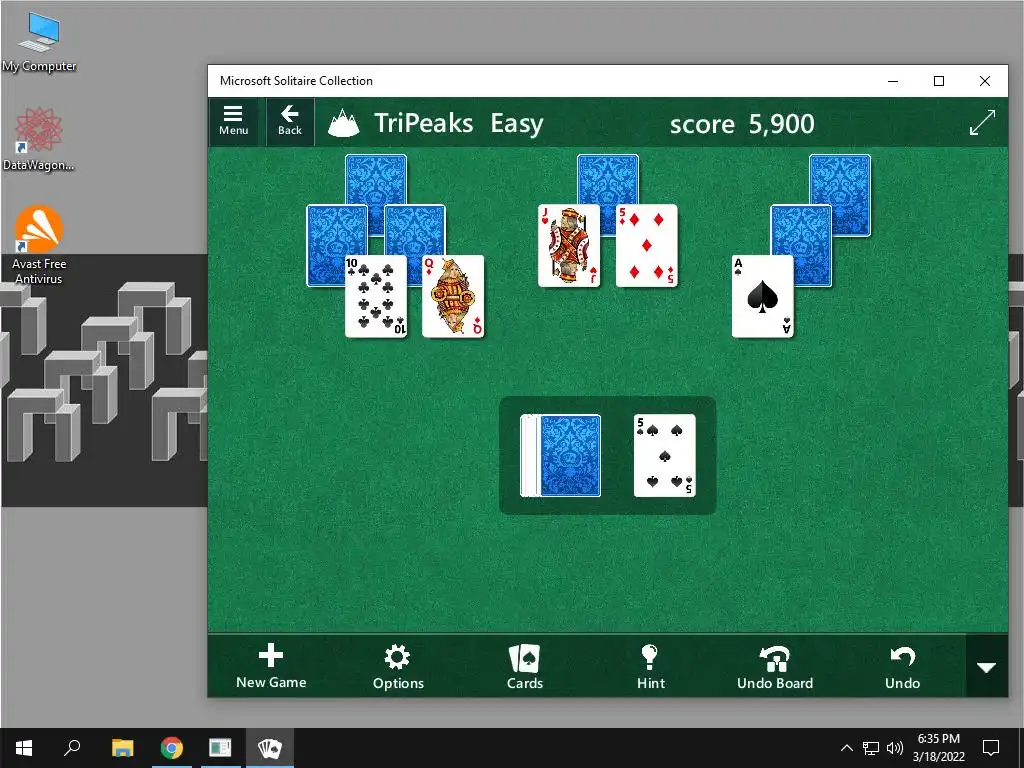Open the volume control in the tray

[895, 748]
